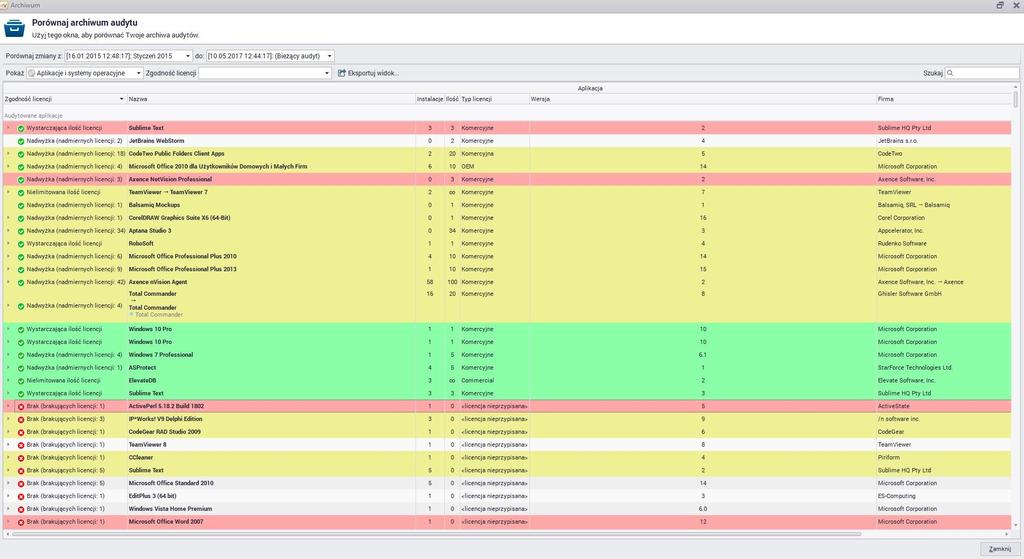Click status icon for Office Professional Plus 2013

click(21, 270)
